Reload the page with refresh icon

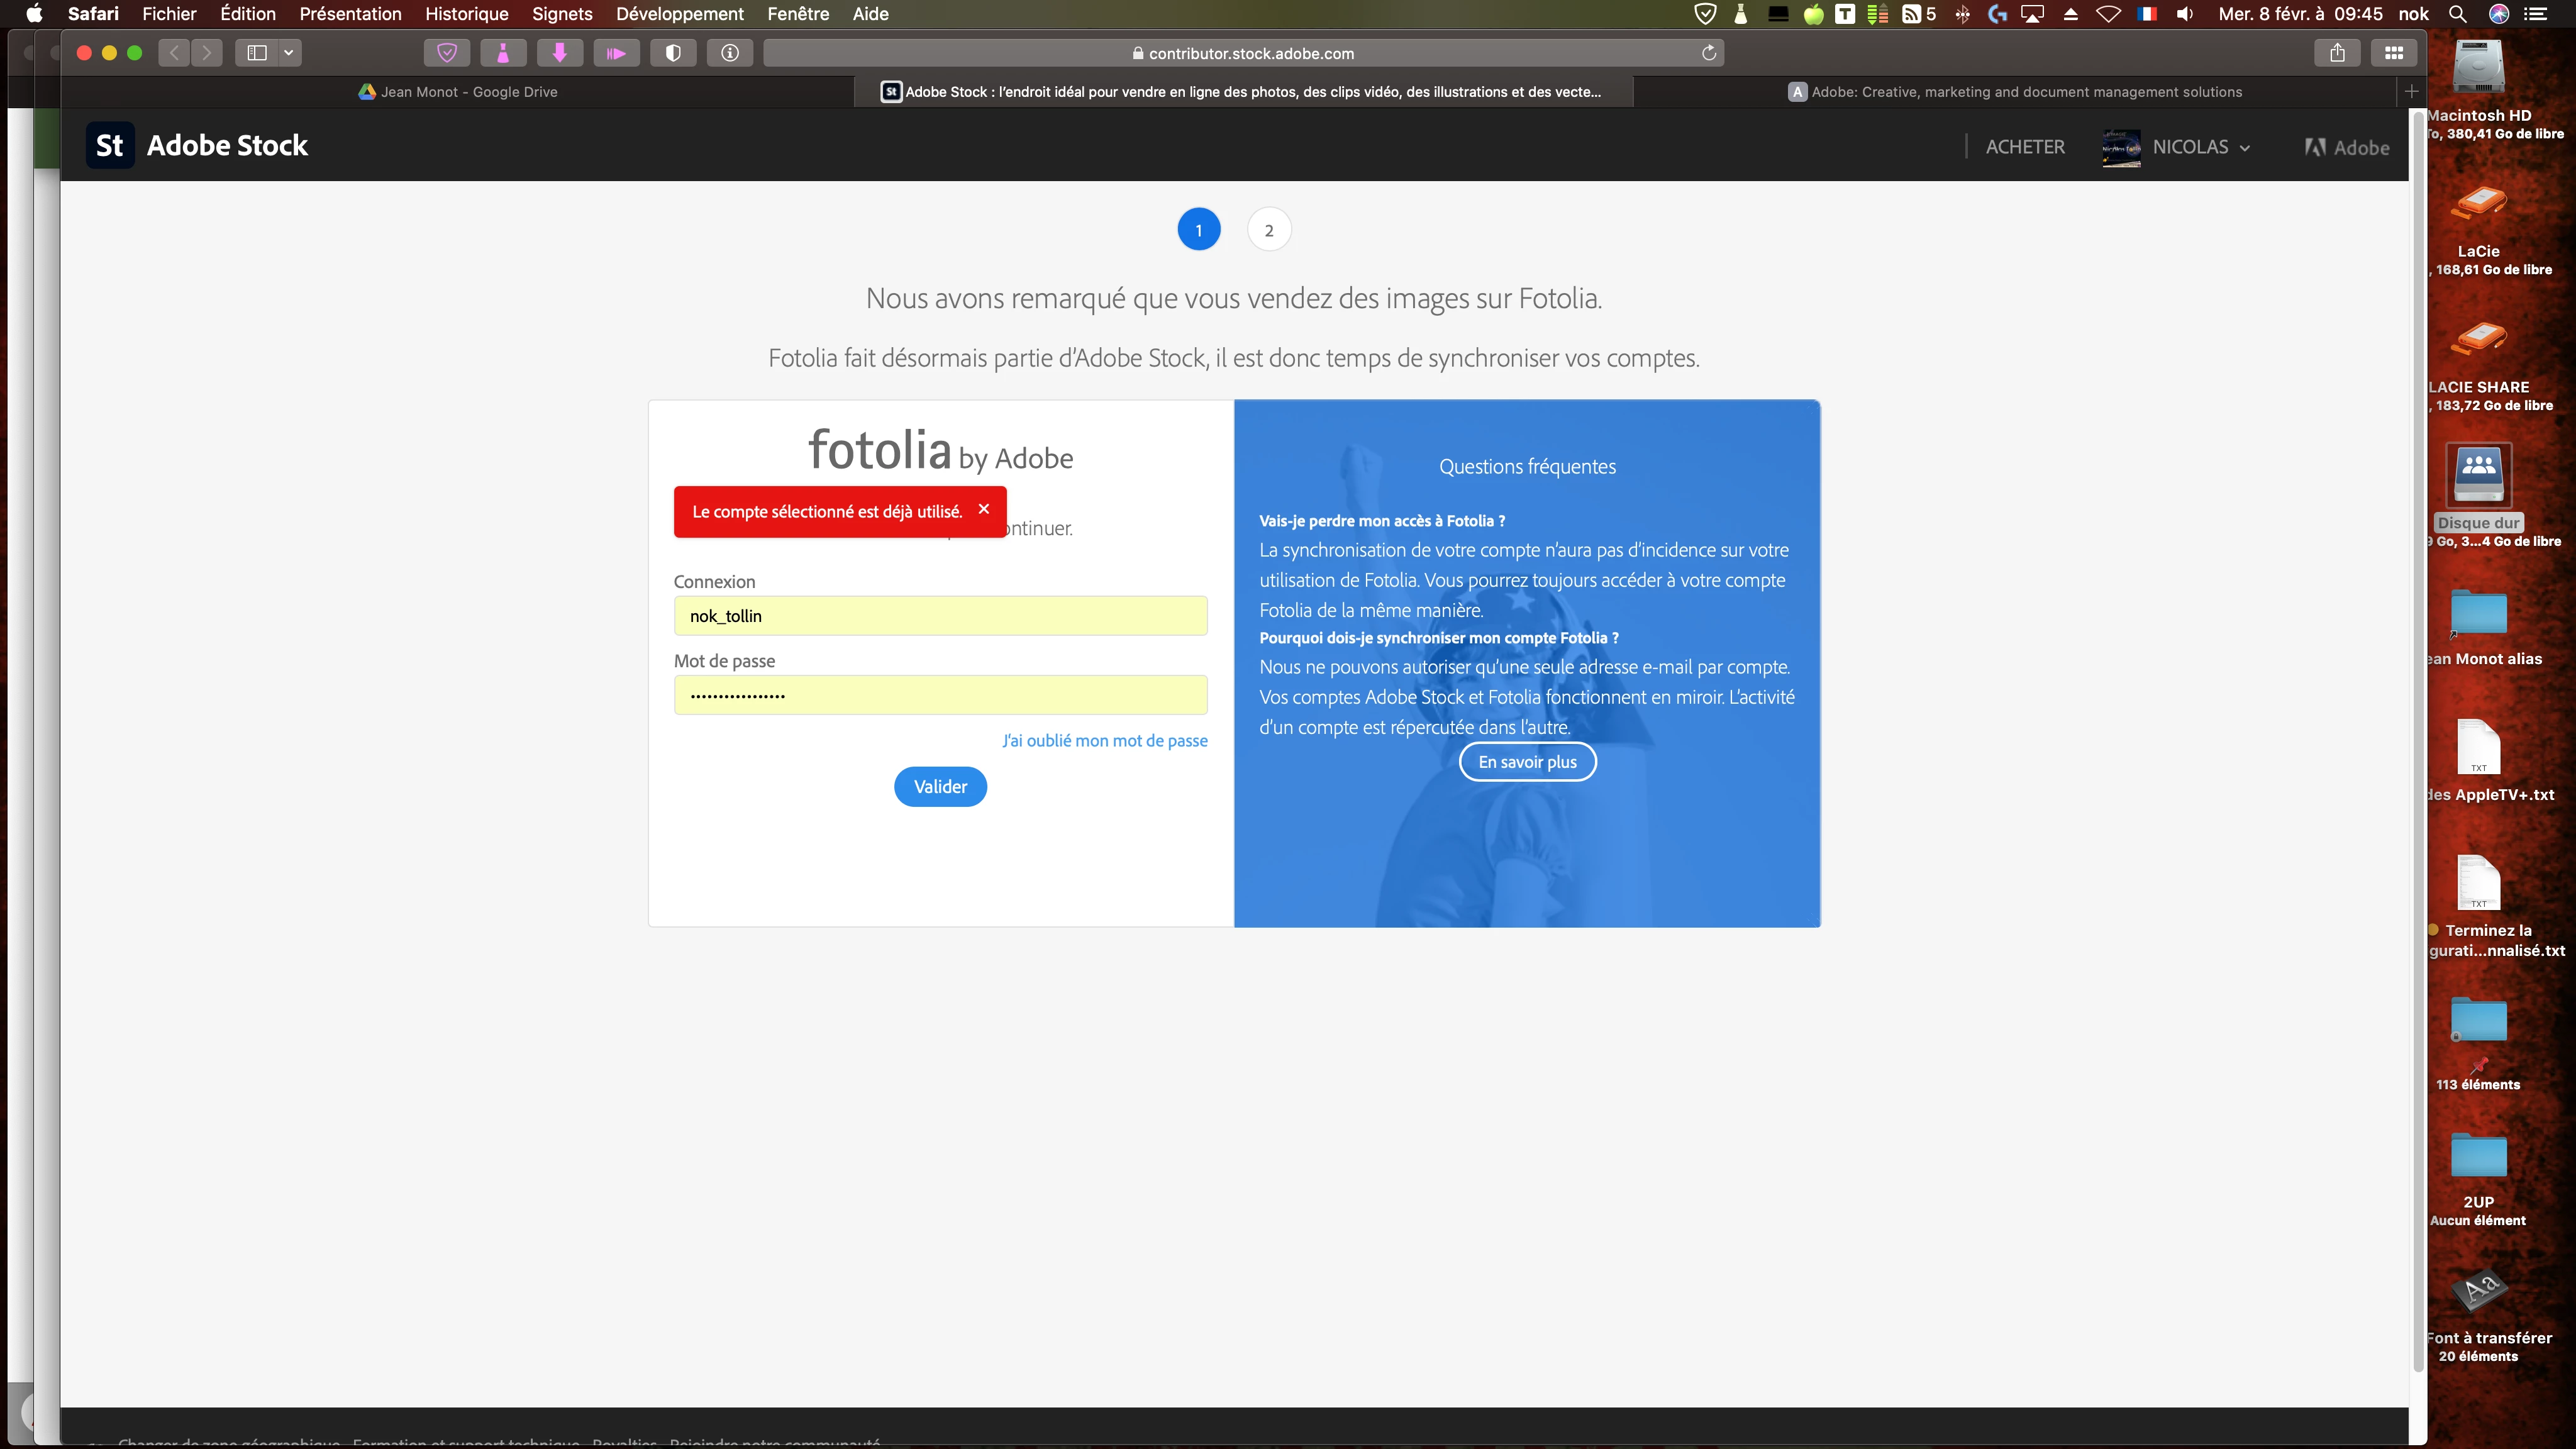pyautogui.click(x=1709, y=53)
